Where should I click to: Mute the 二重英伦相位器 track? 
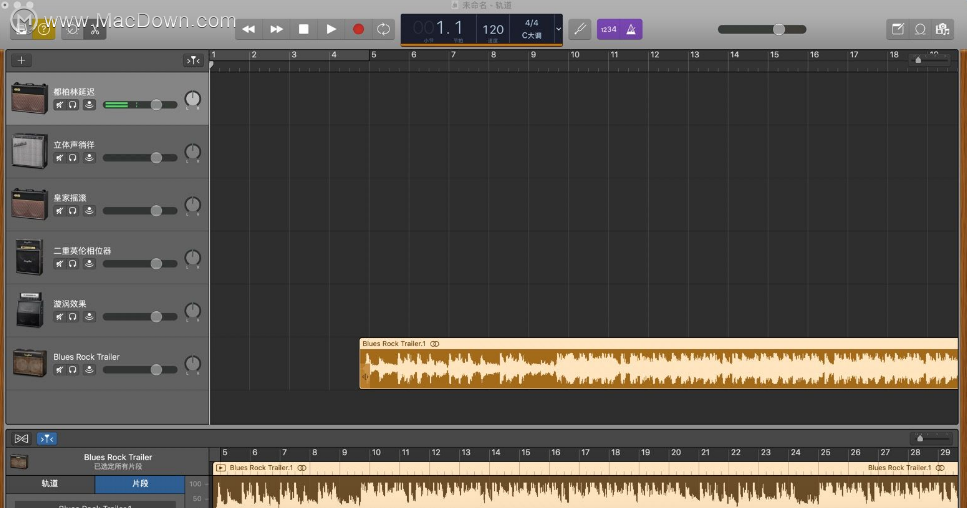click(59, 264)
